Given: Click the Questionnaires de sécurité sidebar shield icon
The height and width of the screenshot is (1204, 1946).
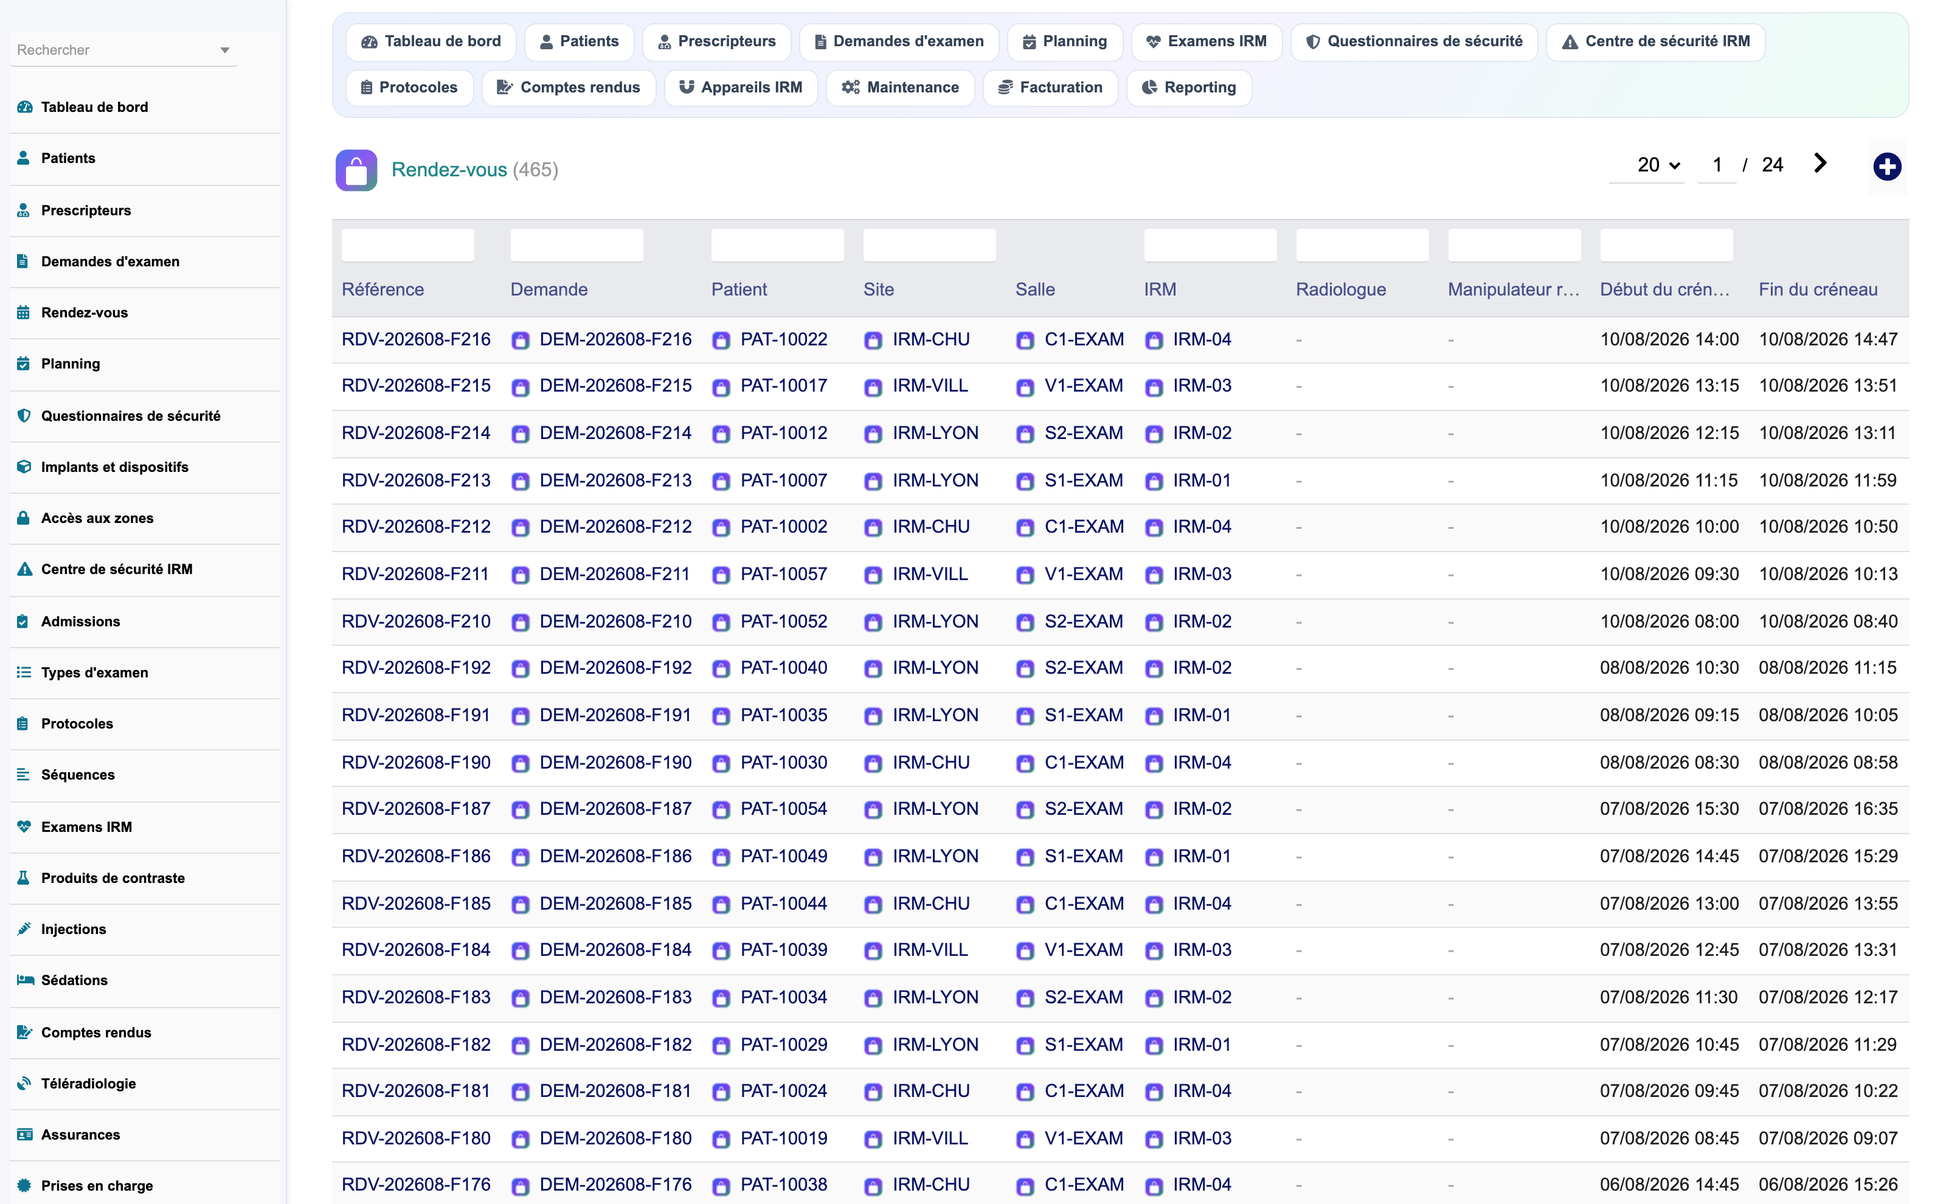Looking at the screenshot, I should [24, 415].
